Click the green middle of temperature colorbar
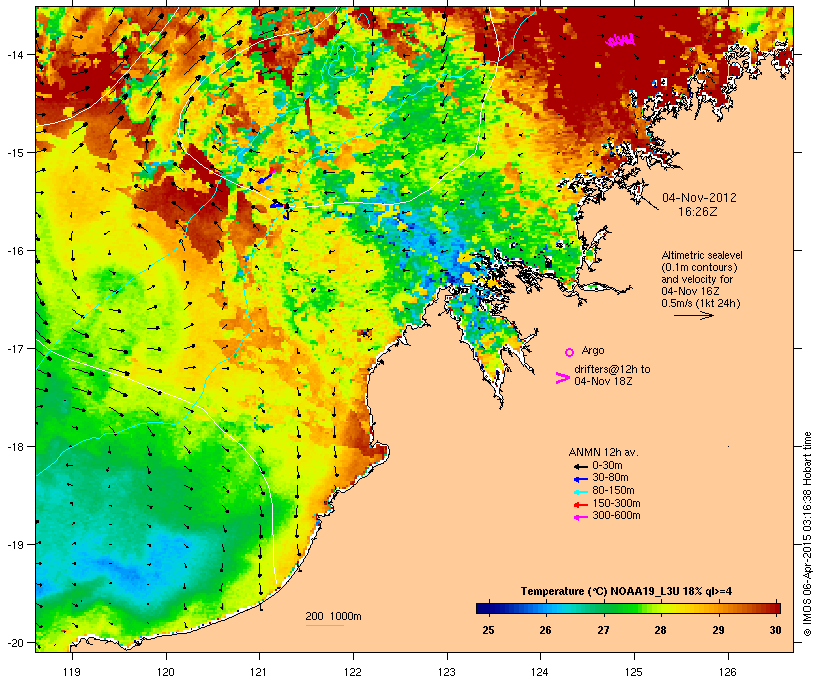 pyautogui.click(x=628, y=608)
